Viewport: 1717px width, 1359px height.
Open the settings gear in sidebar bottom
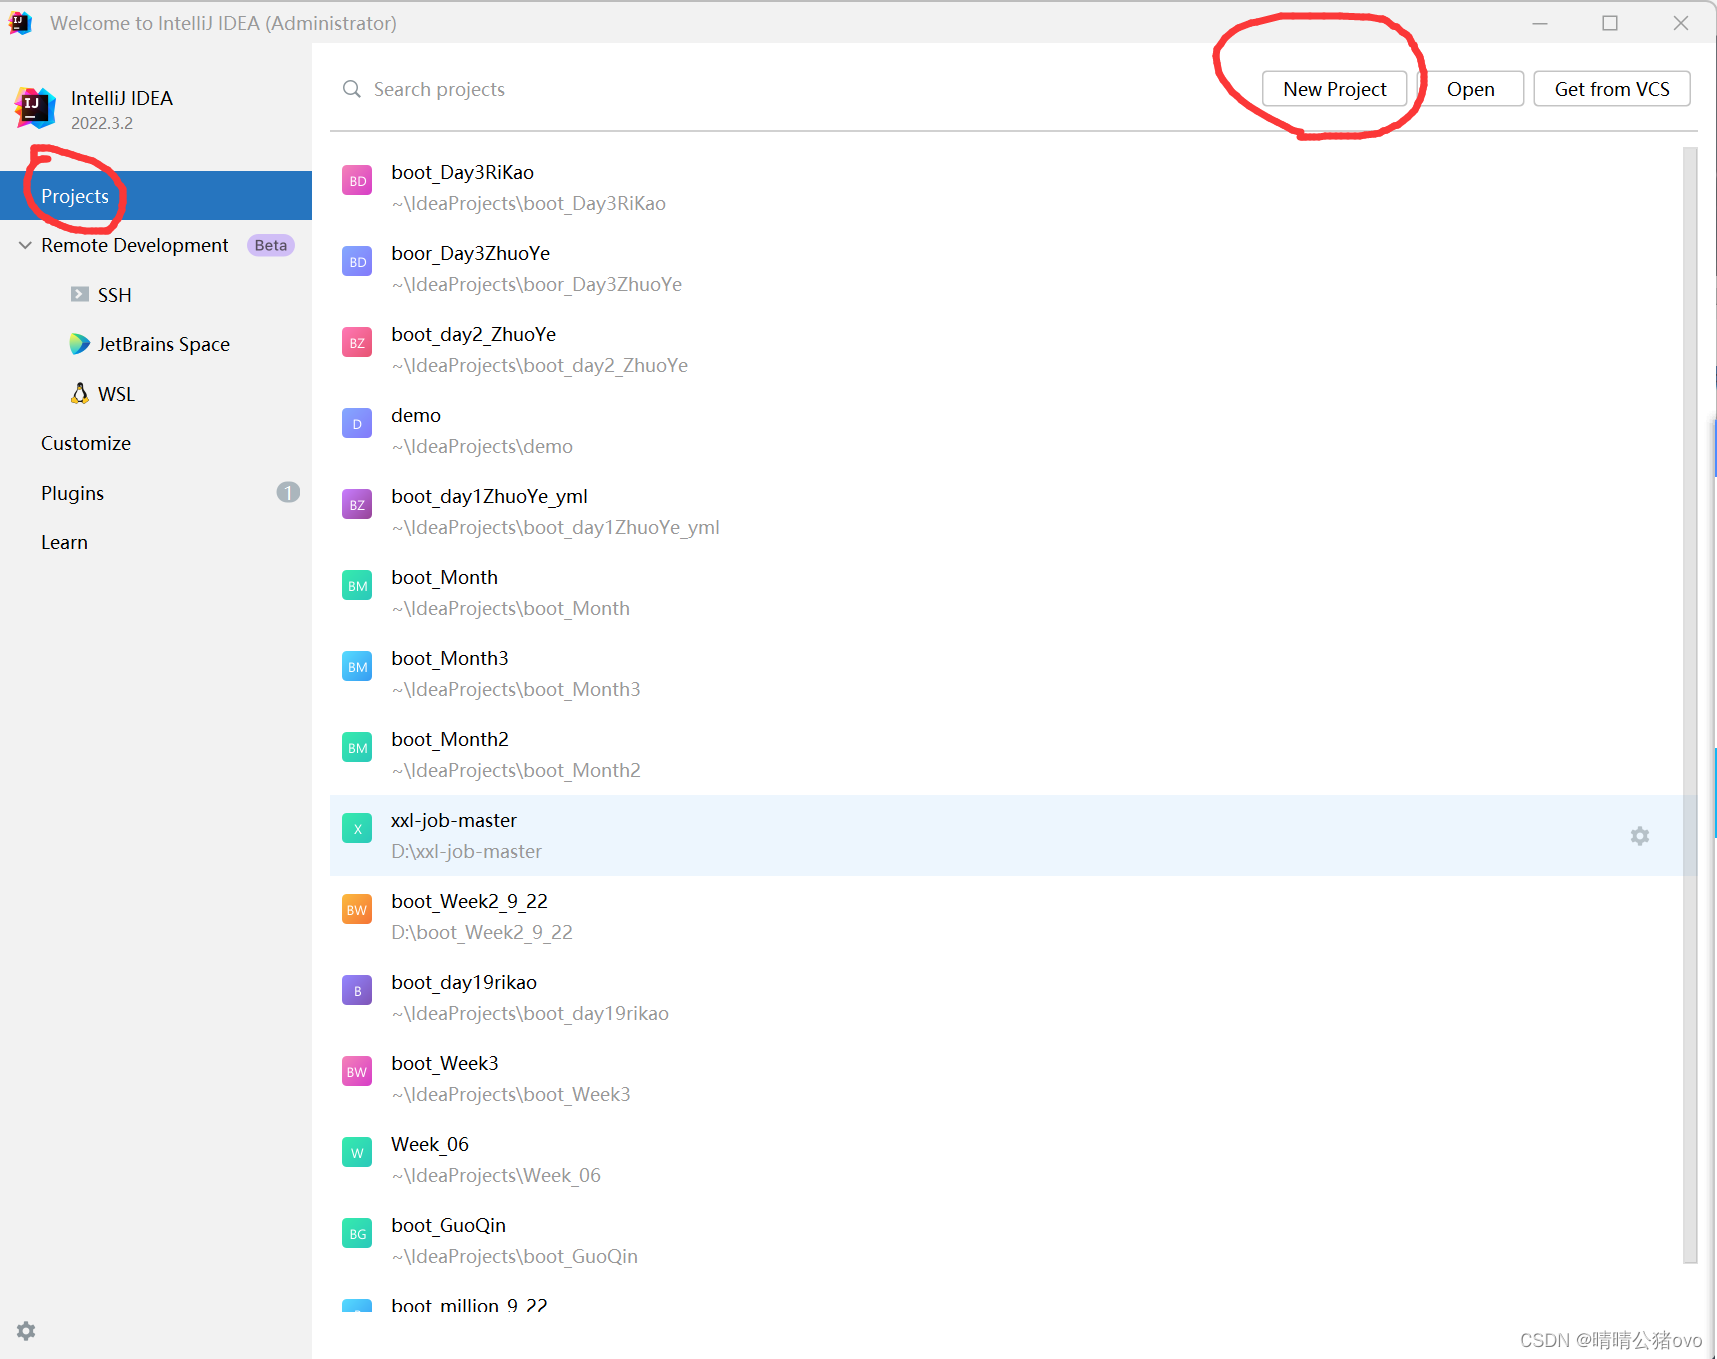26,1331
